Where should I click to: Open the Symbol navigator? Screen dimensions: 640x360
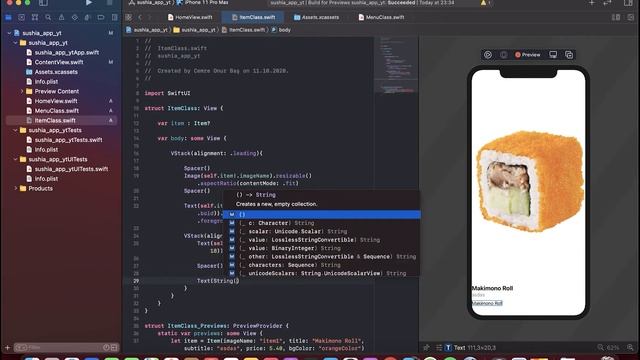point(35,18)
